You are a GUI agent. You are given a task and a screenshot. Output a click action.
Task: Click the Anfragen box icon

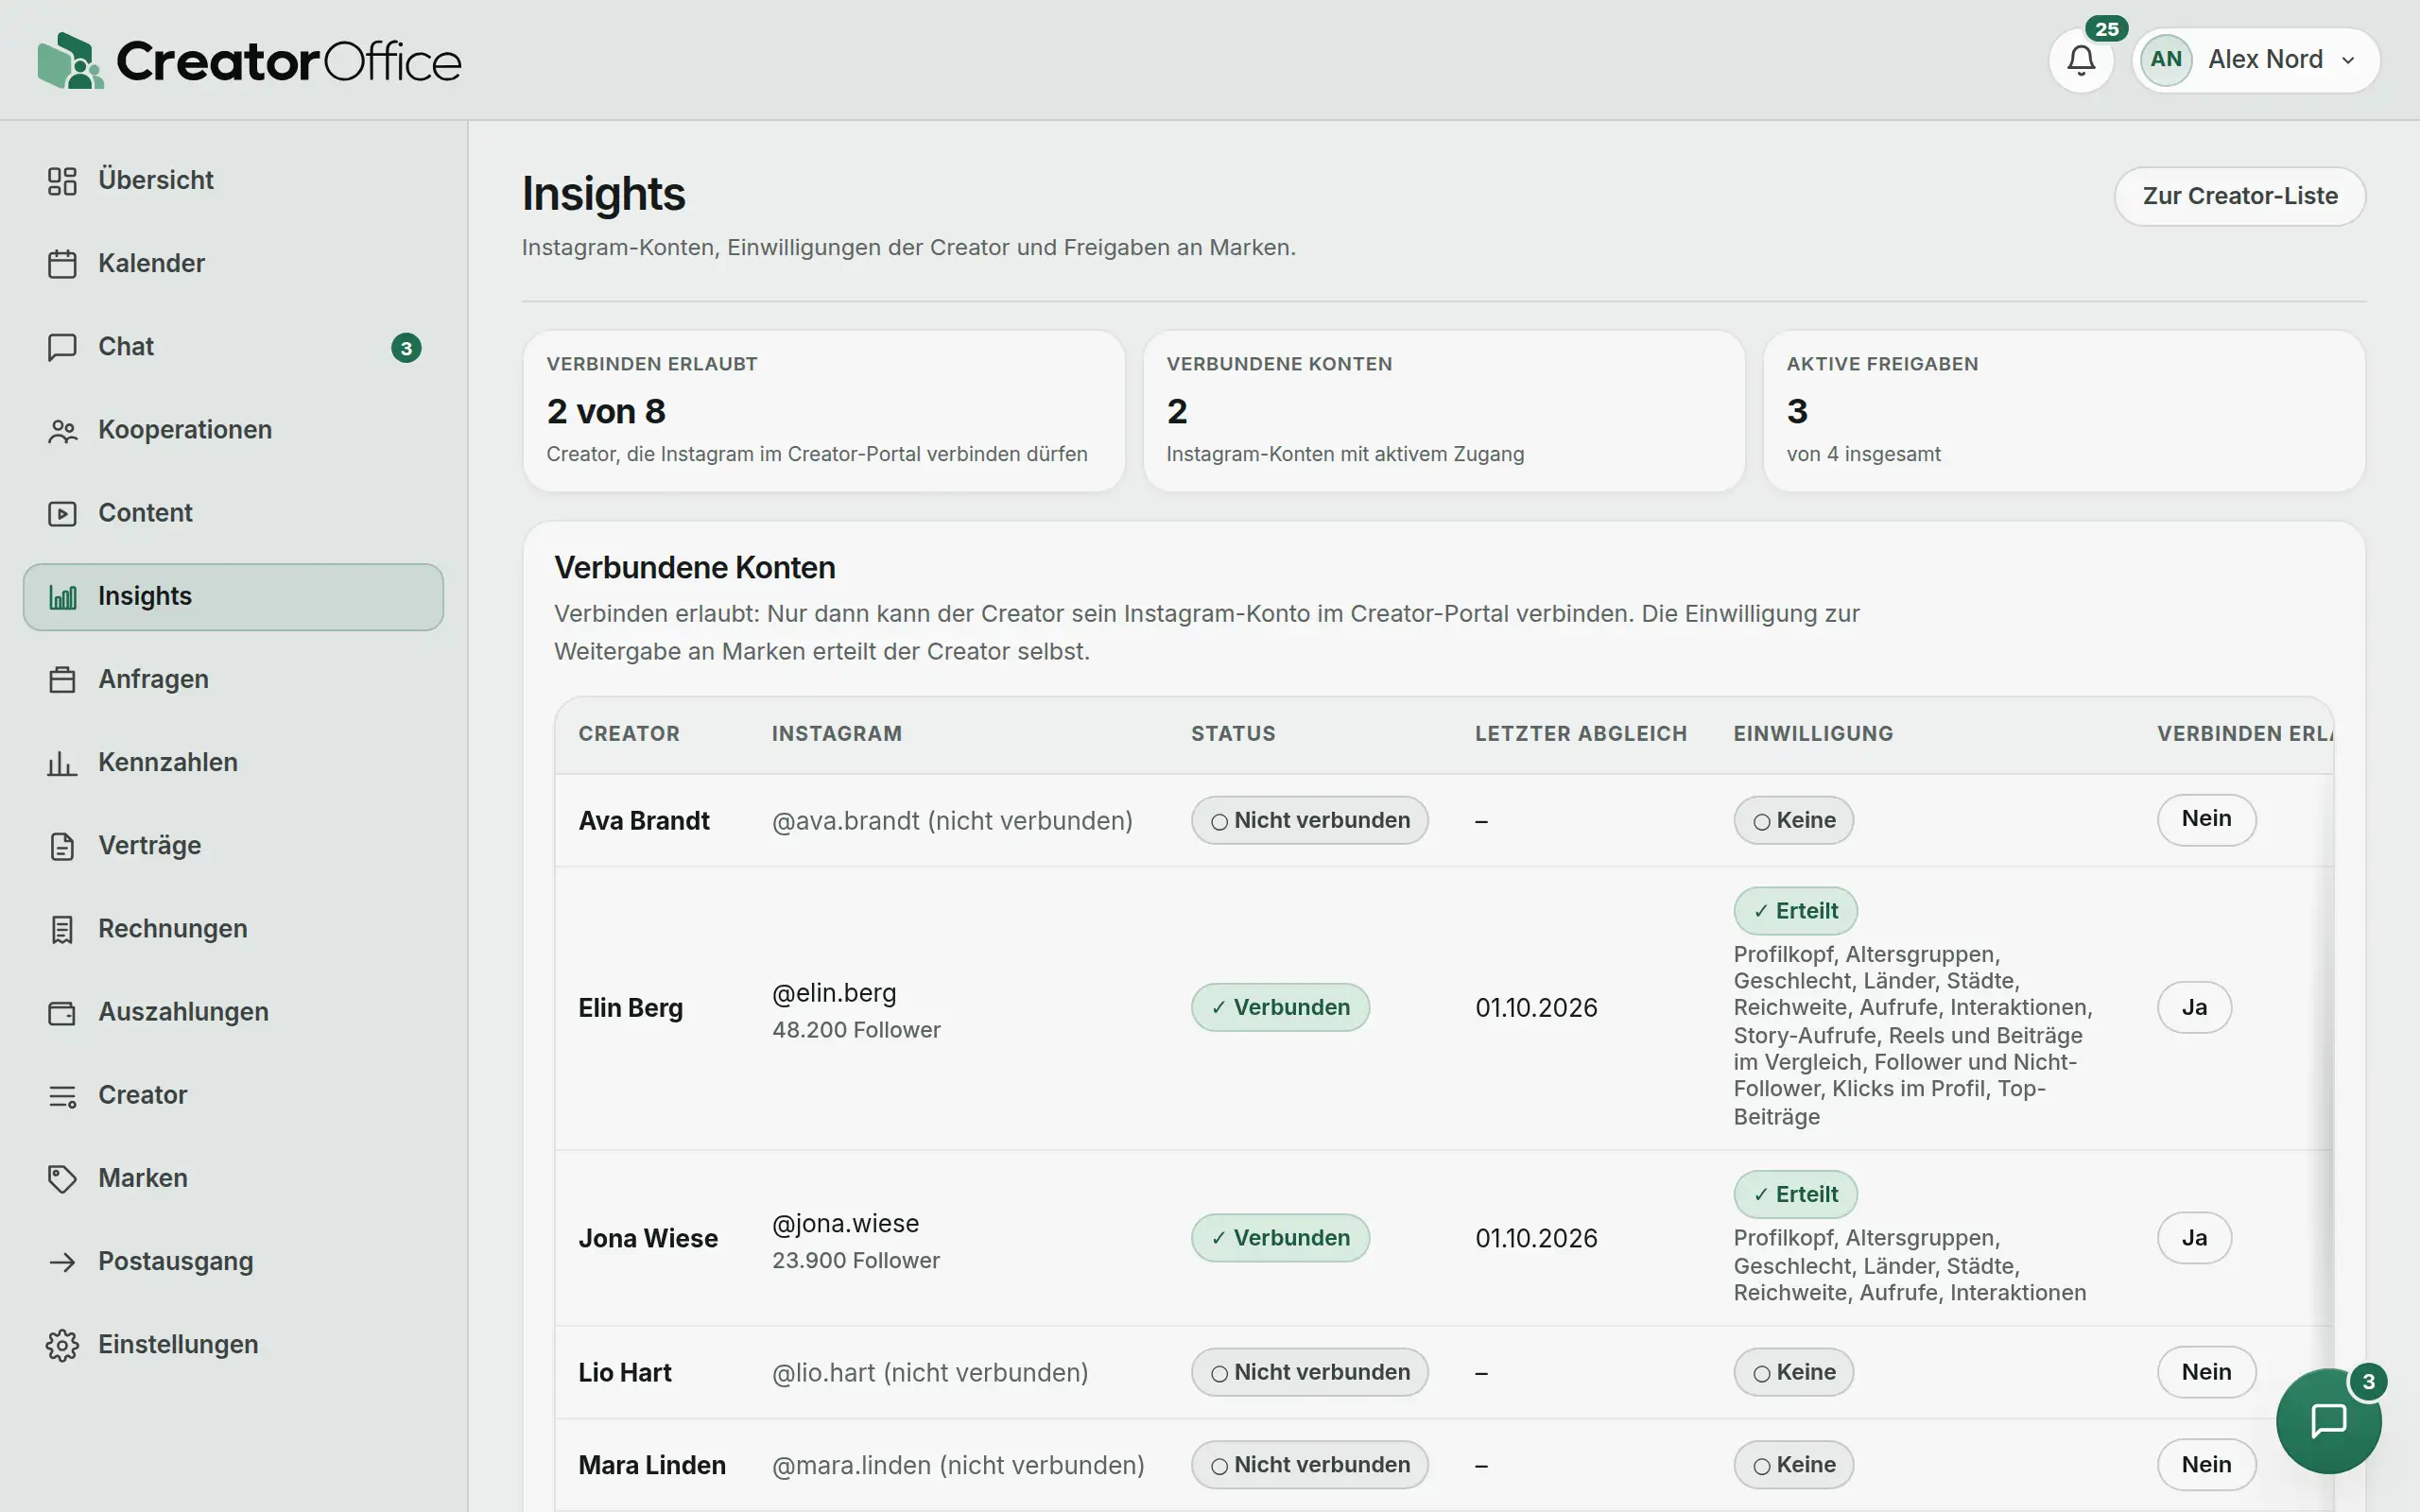[x=62, y=680]
